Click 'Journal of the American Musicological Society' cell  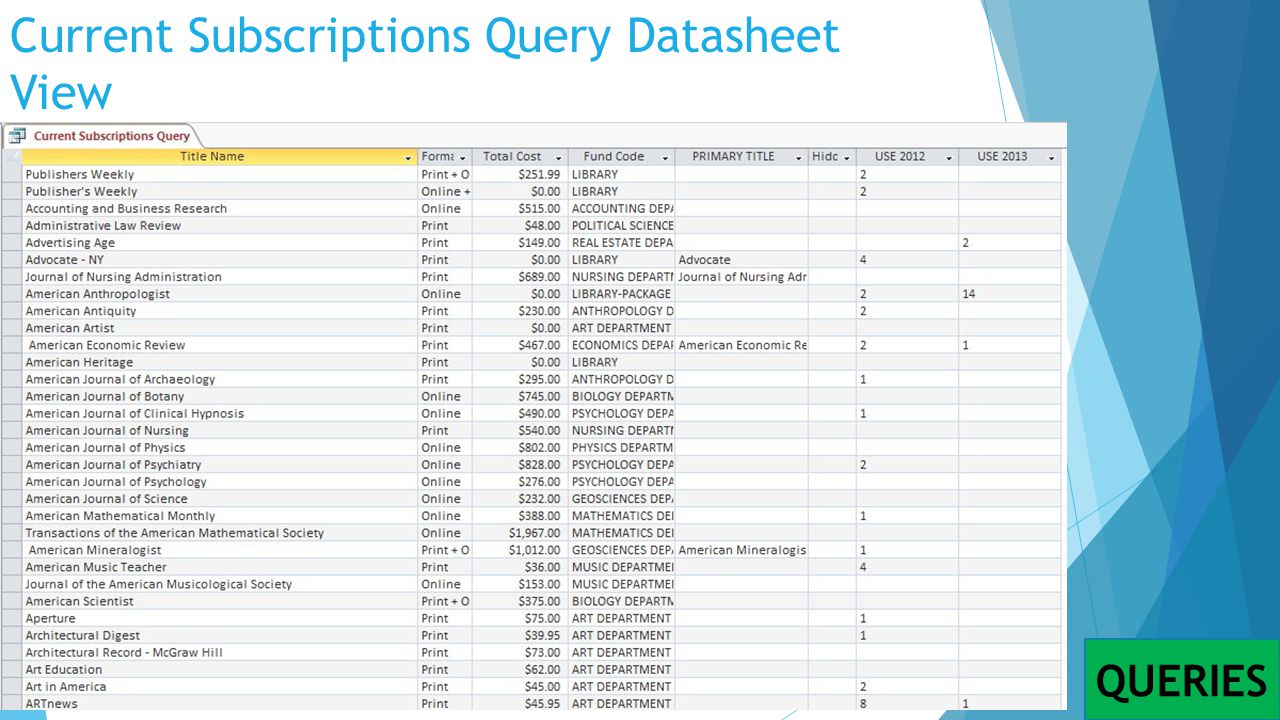[219, 584]
